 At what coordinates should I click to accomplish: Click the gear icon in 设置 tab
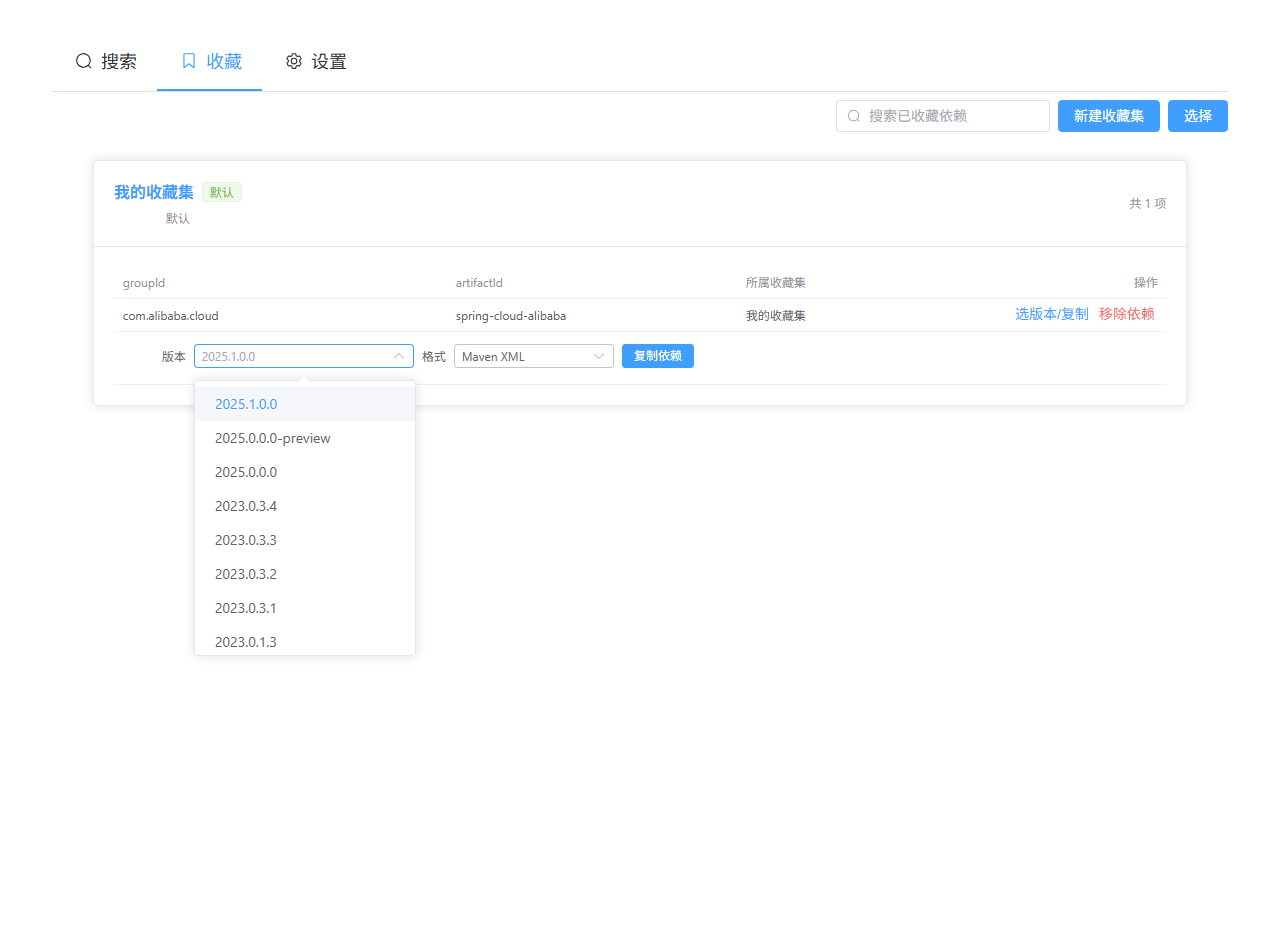pos(294,61)
